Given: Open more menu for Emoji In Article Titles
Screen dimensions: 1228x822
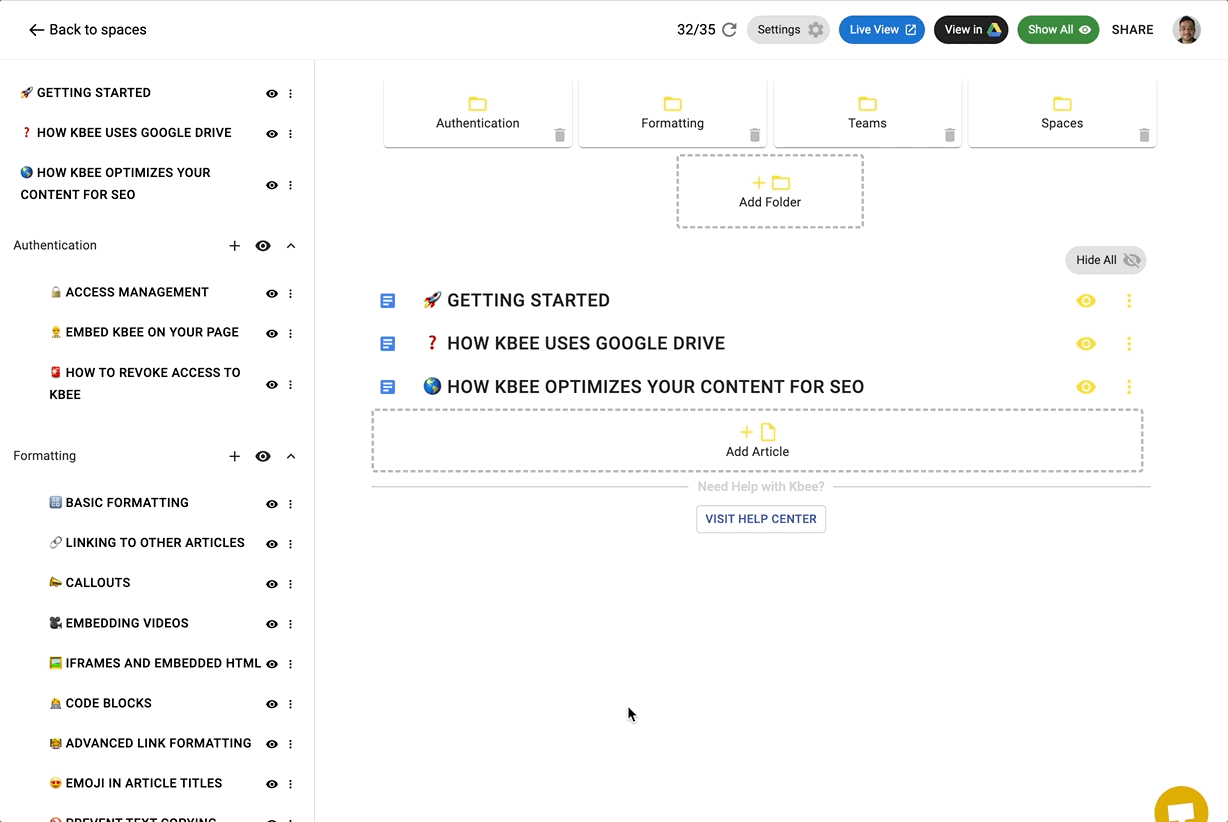Looking at the screenshot, I should pos(291,784).
